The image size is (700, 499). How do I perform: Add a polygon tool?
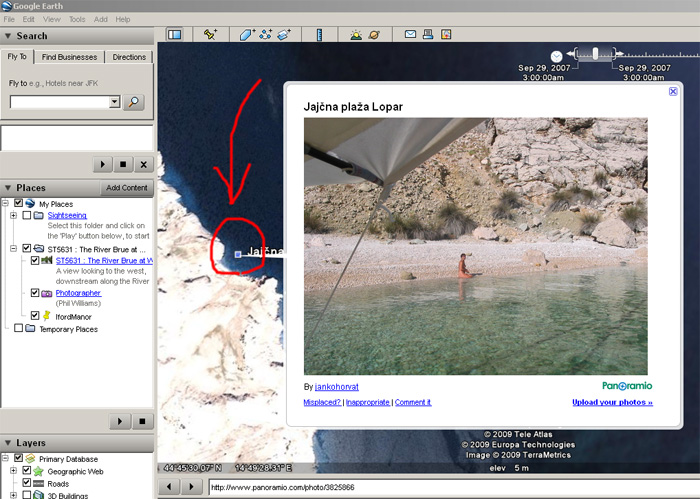pos(247,34)
